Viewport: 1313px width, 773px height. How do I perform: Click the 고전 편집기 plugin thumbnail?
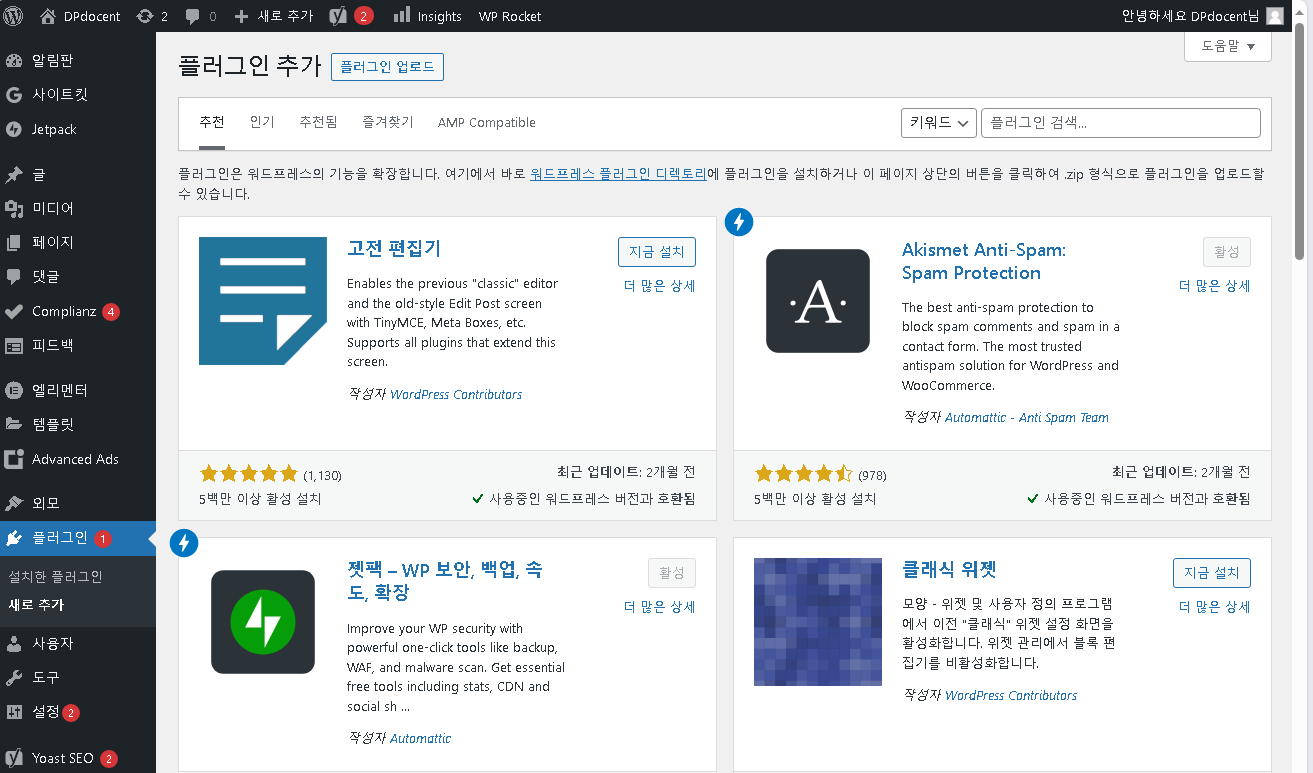263,301
